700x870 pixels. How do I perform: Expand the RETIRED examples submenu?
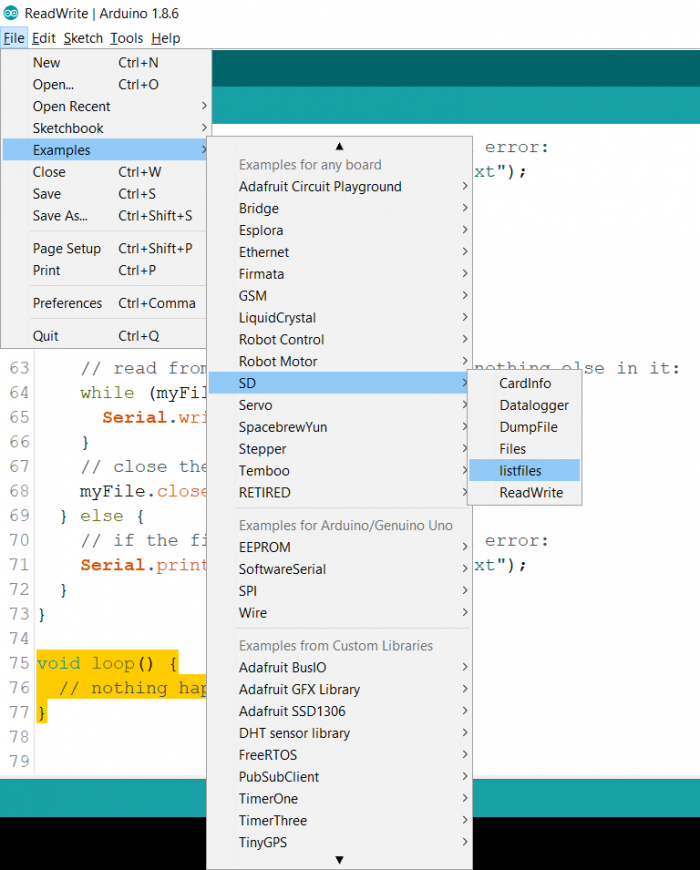pos(339,492)
